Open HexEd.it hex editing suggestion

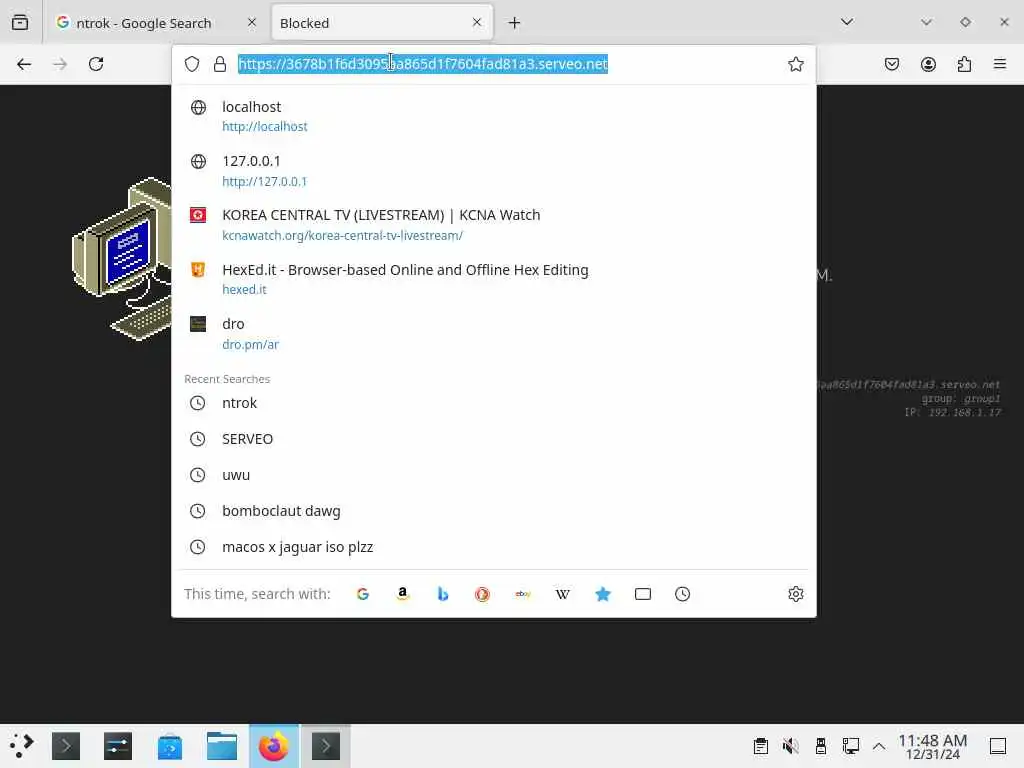tap(494, 279)
